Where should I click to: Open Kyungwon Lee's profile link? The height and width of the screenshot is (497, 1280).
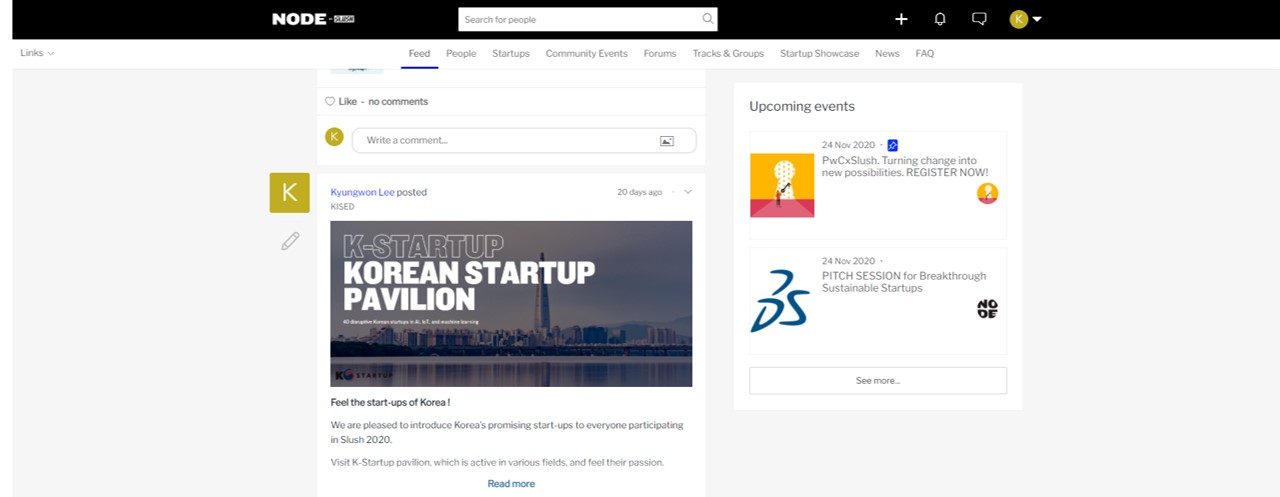click(362, 192)
